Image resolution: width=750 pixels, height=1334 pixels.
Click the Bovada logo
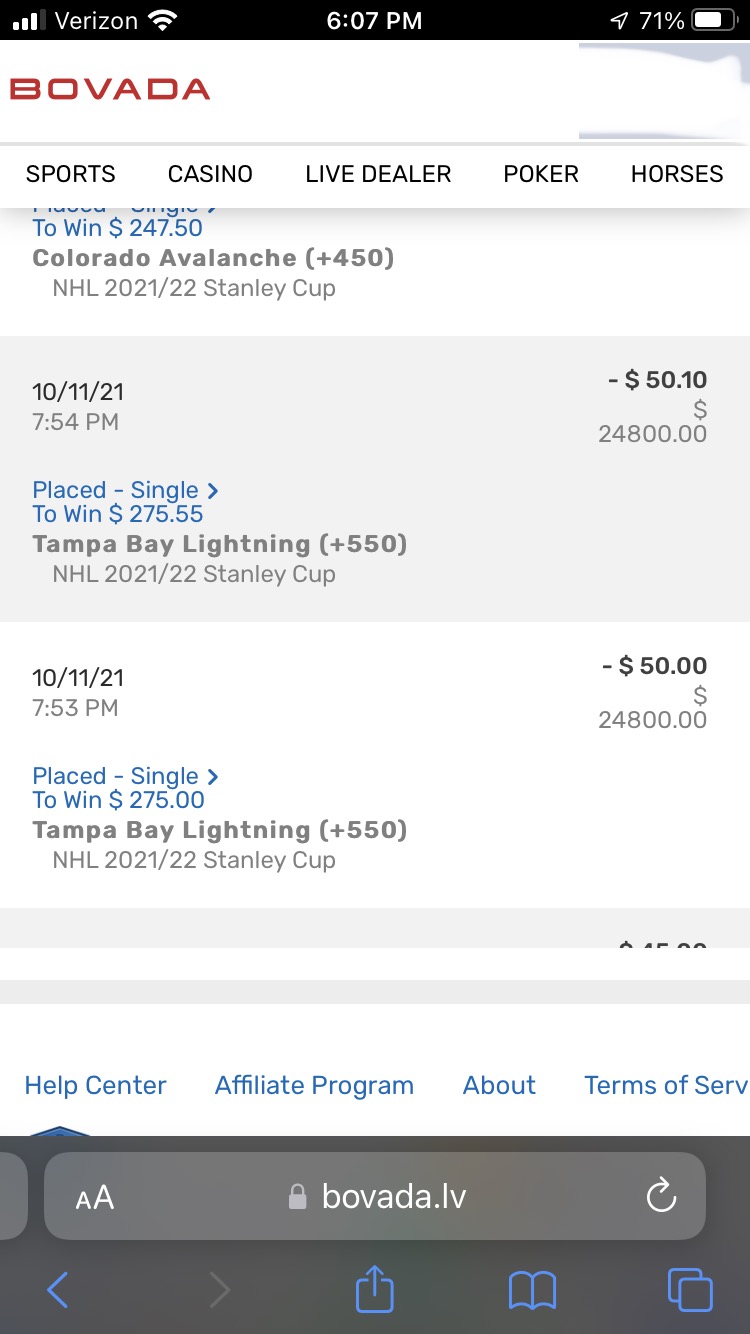(110, 89)
